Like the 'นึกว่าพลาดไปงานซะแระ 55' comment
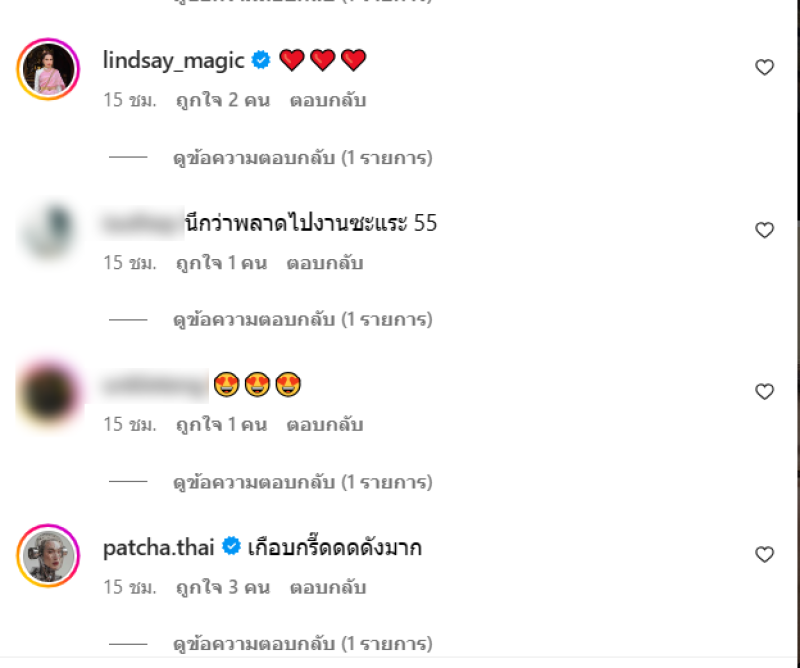The image size is (800, 668). tap(764, 230)
